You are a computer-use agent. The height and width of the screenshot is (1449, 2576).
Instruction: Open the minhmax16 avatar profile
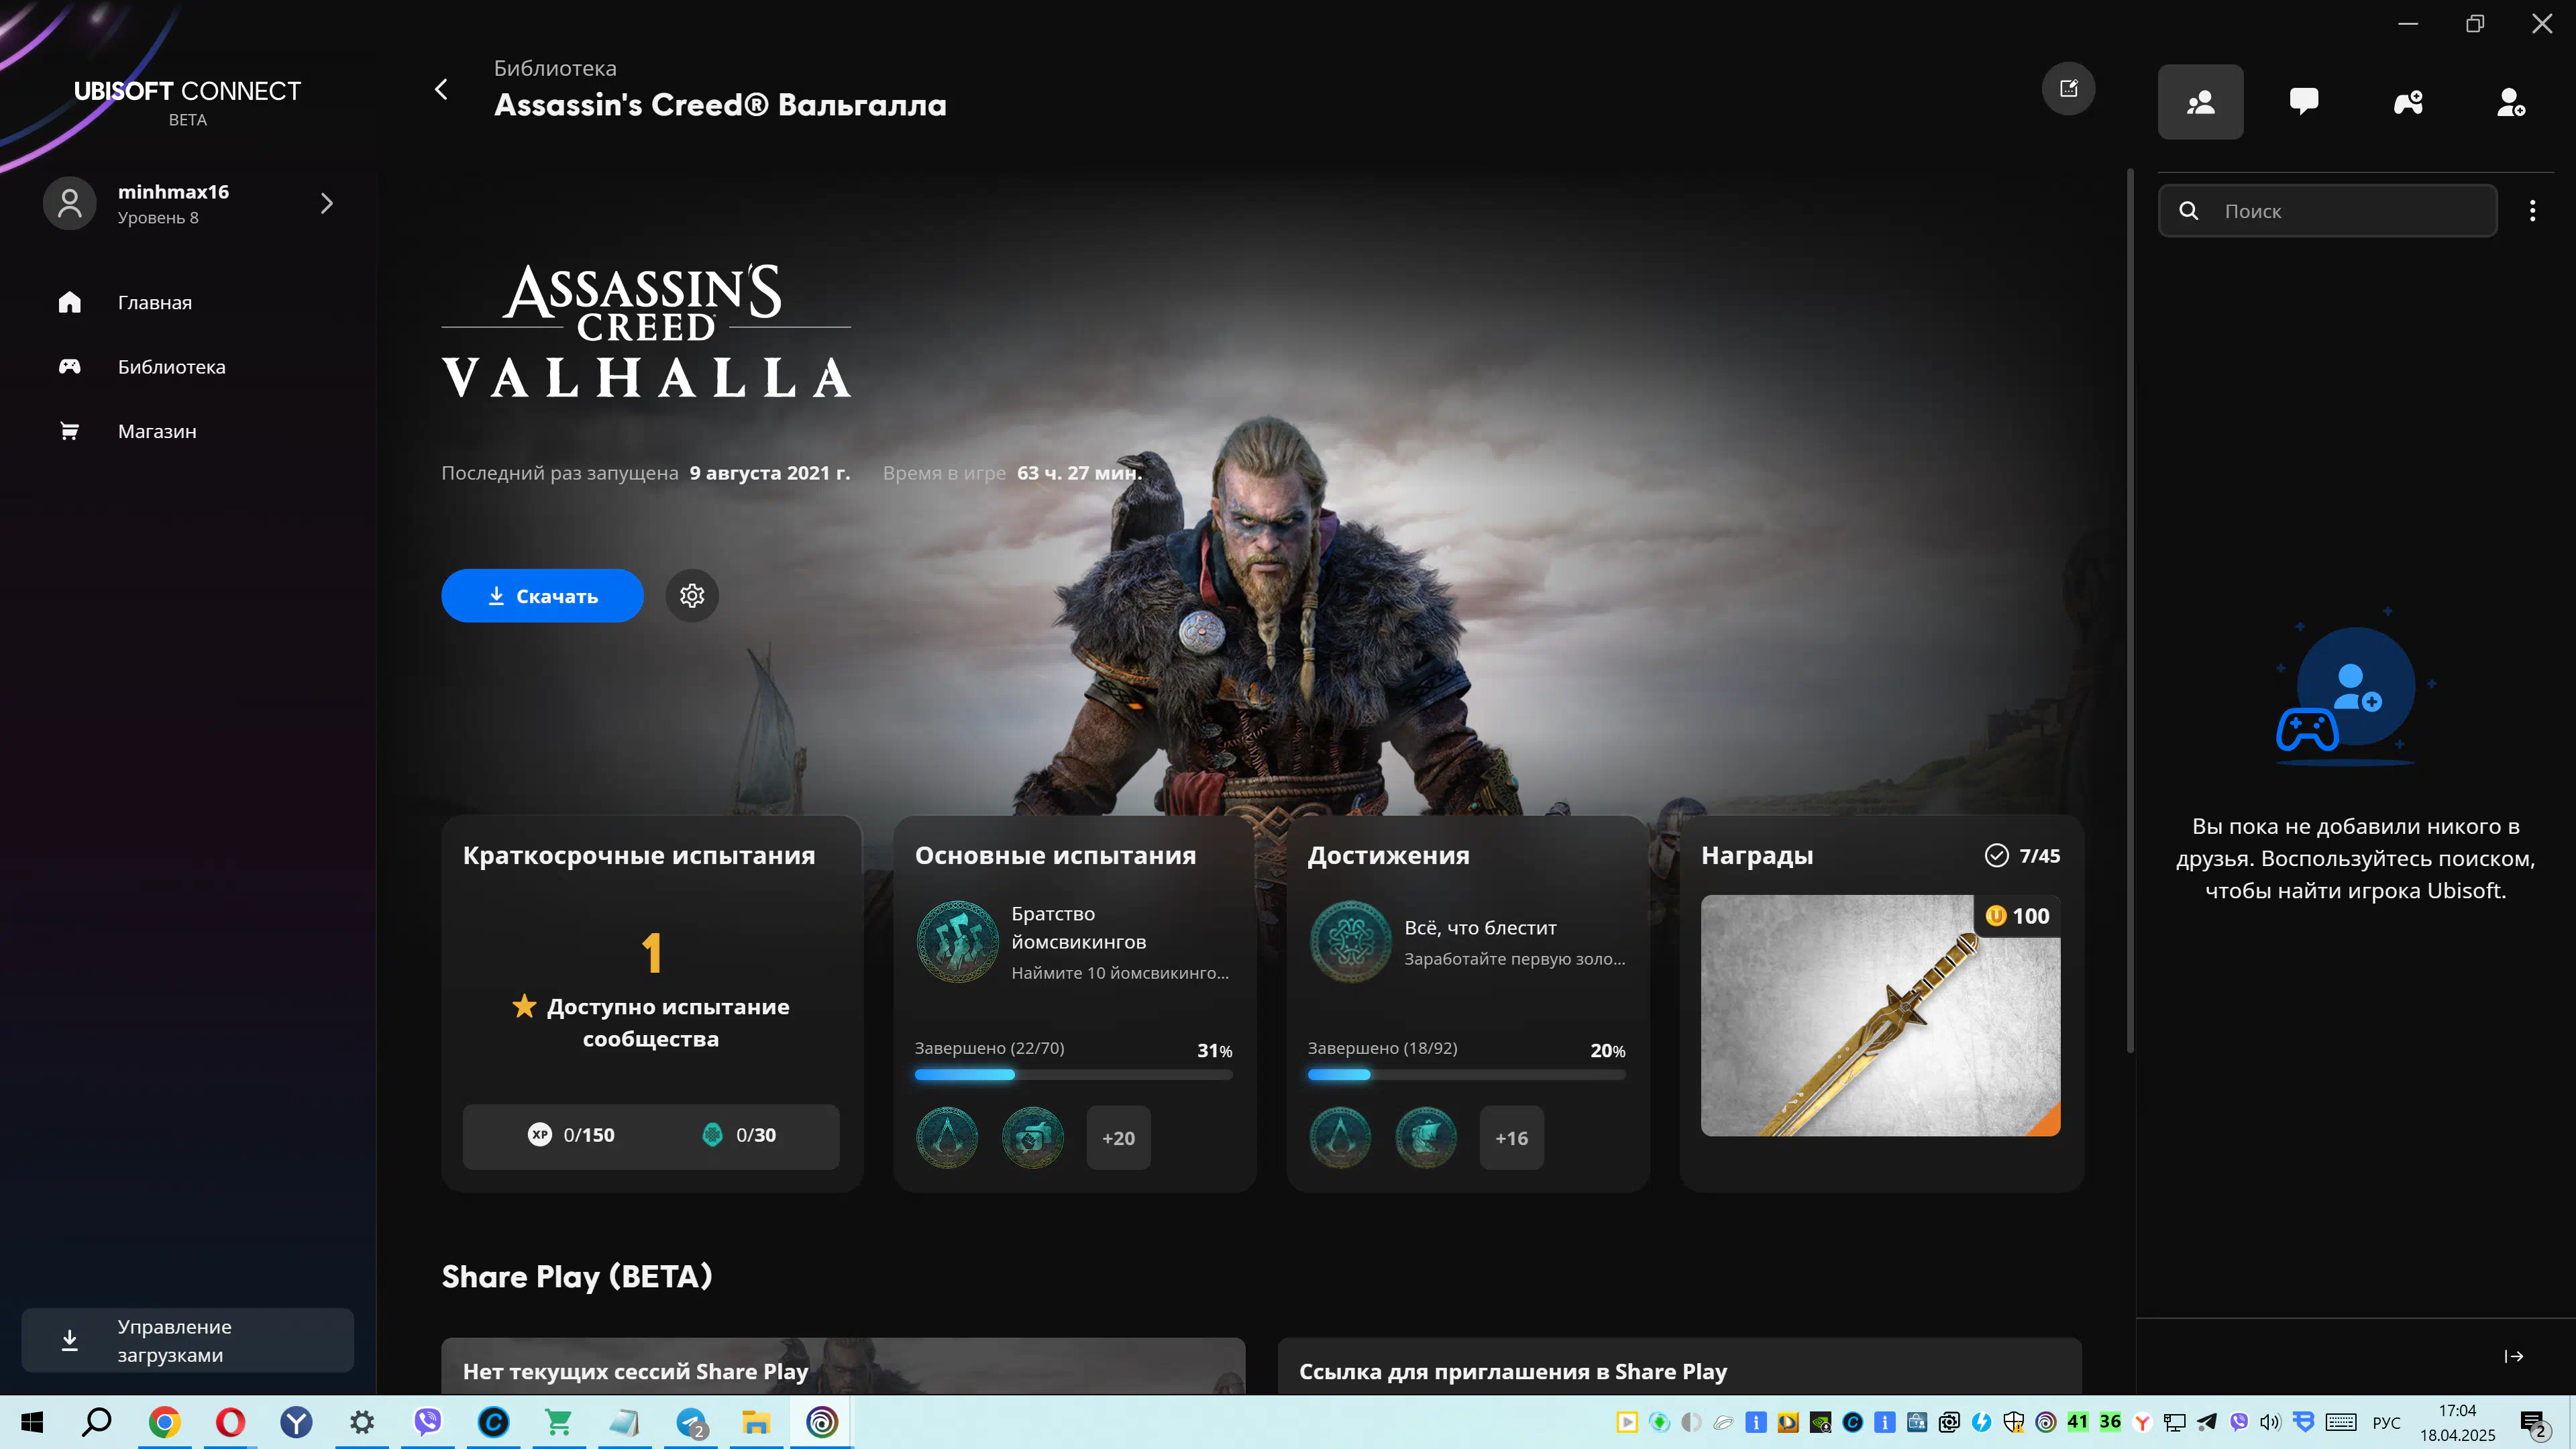coord(69,204)
